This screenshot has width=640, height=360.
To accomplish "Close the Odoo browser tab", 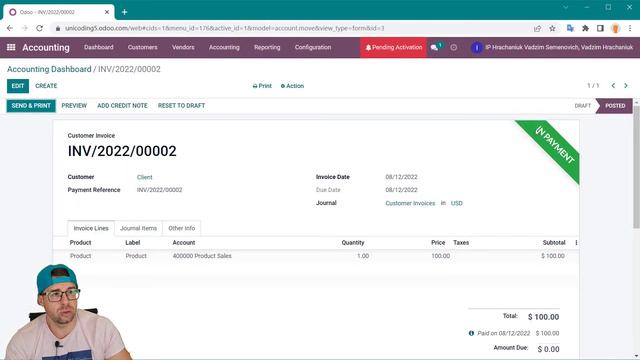I will (107, 12).
